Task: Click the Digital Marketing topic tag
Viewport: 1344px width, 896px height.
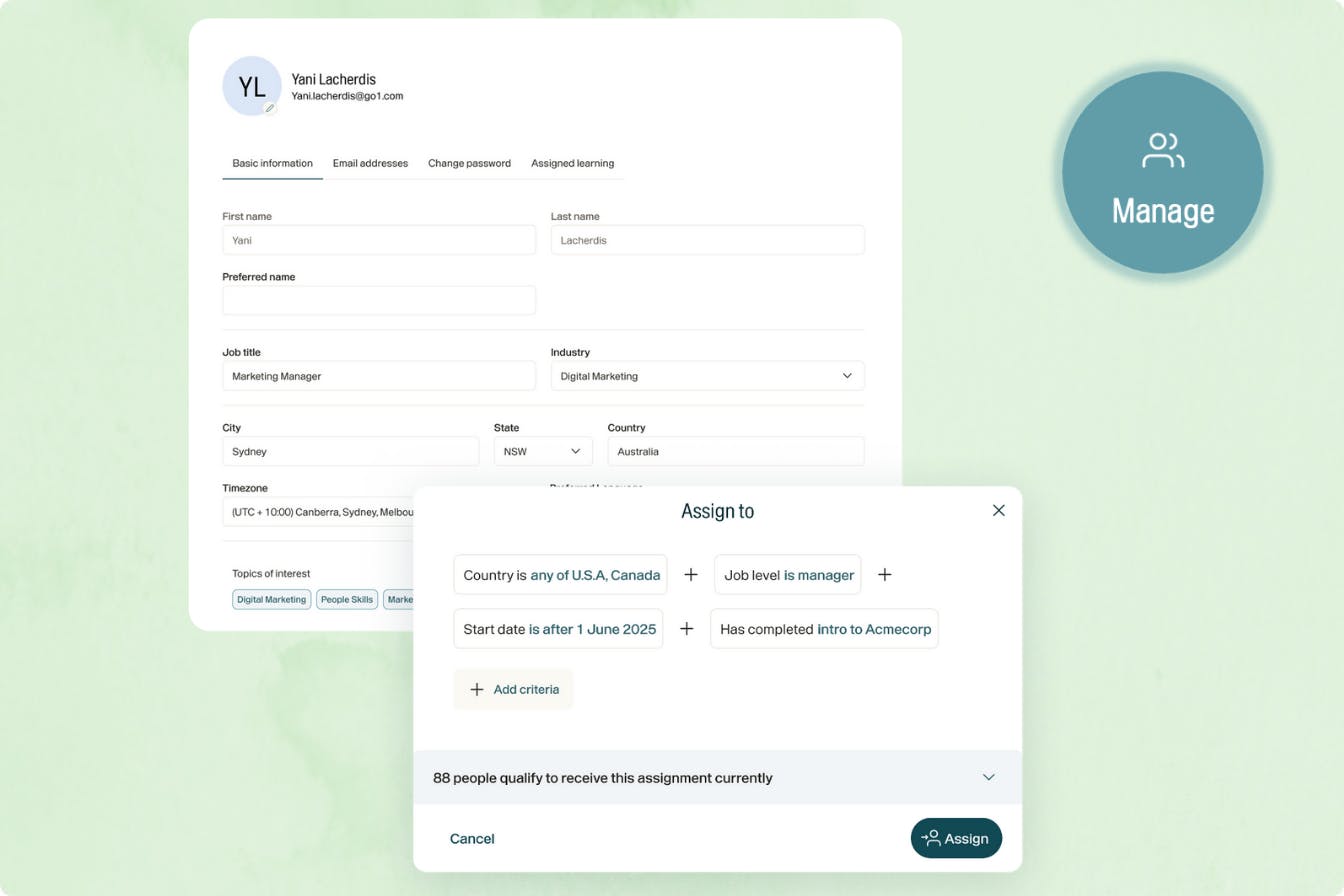Action: tap(272, 600)
